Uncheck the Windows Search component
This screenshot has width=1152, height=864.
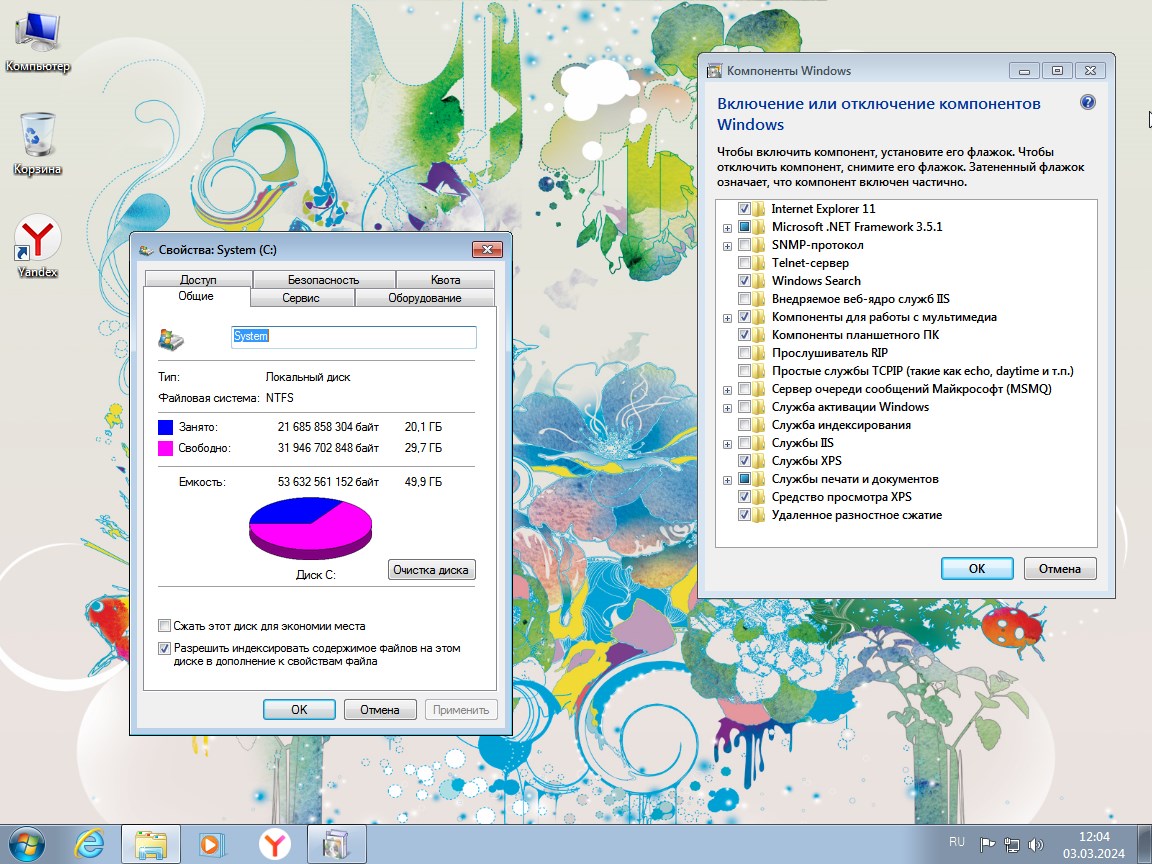coord(744,281)
